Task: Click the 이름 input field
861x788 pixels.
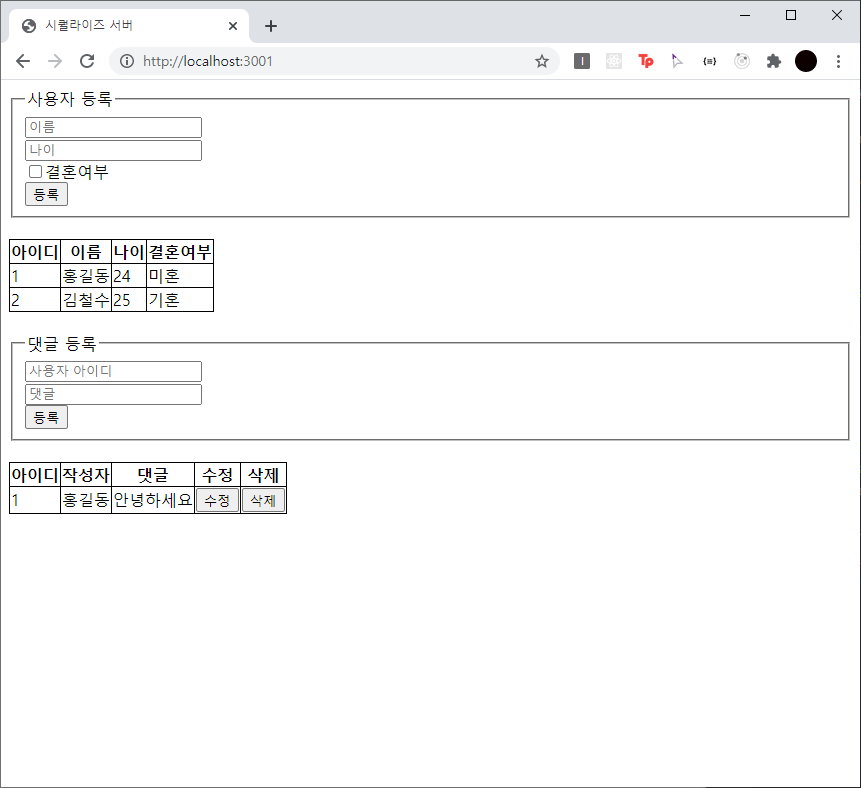Action: point(114,127)
